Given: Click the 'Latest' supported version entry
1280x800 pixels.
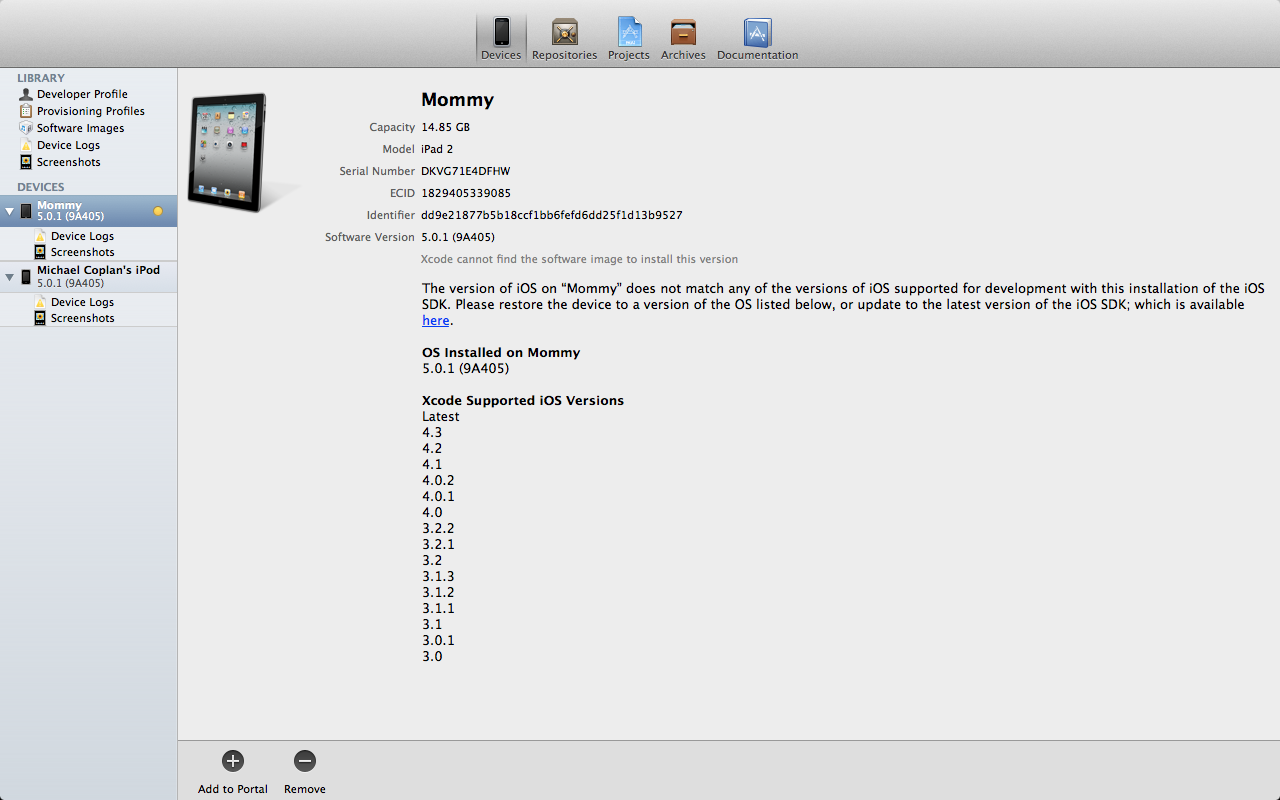Looking at the screenshot, I should pyautogui.click(x=441, y=417).
